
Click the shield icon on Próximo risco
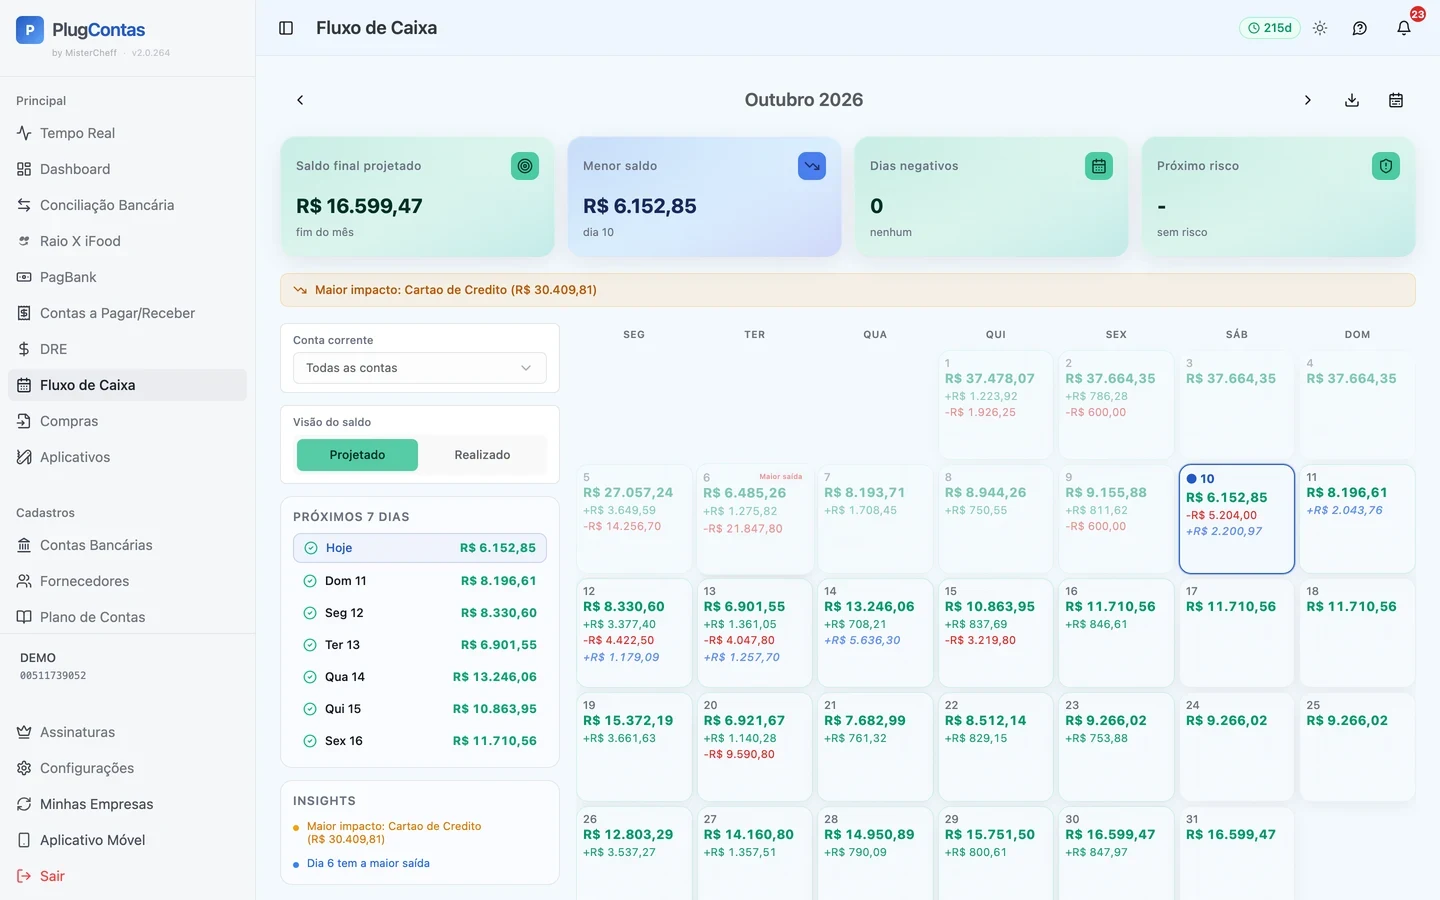pos(1386,166)
